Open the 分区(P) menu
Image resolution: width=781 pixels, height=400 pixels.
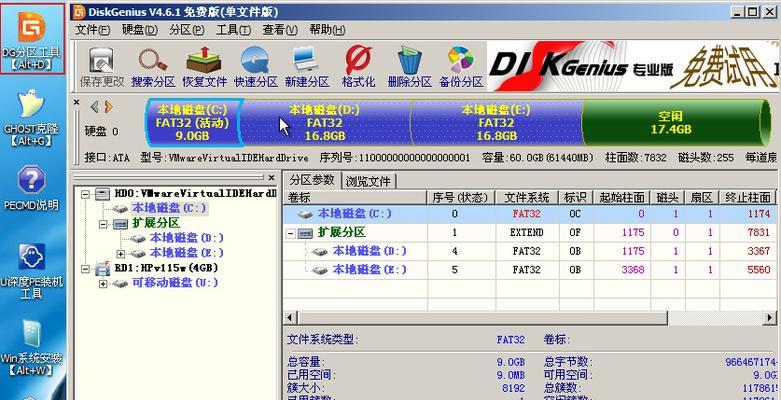[x=186, y=30]
